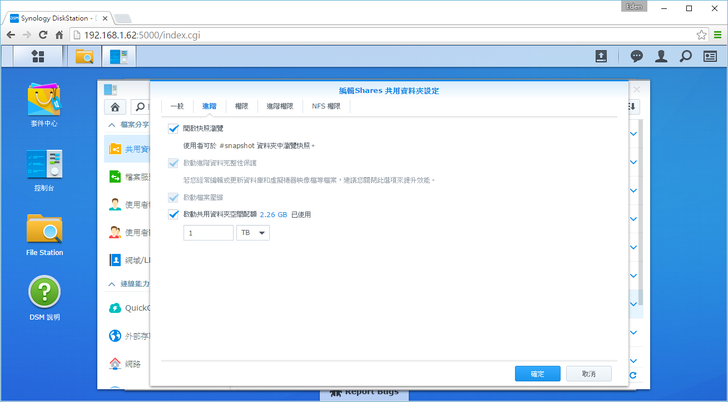
Task: Open Package Center desktop shortcut
Action: [44, 105]
